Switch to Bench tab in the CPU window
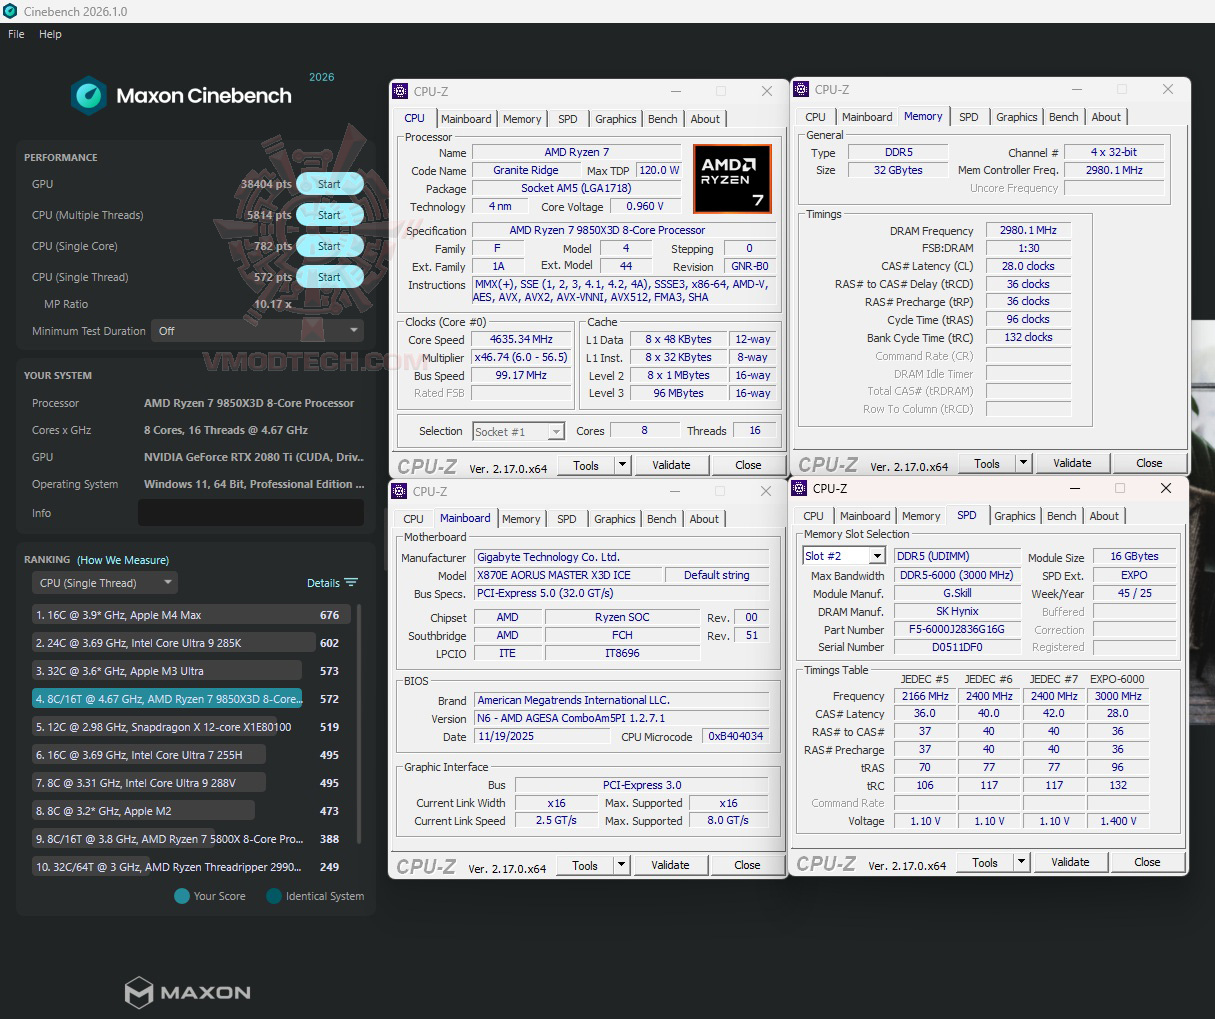Screen dimensions: 1215x1019 pos(662,119)
